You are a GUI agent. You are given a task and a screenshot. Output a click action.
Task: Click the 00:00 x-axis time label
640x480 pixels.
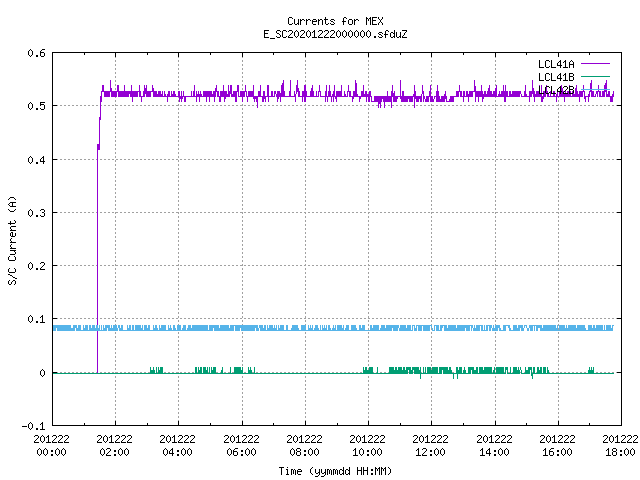point(51,452)
